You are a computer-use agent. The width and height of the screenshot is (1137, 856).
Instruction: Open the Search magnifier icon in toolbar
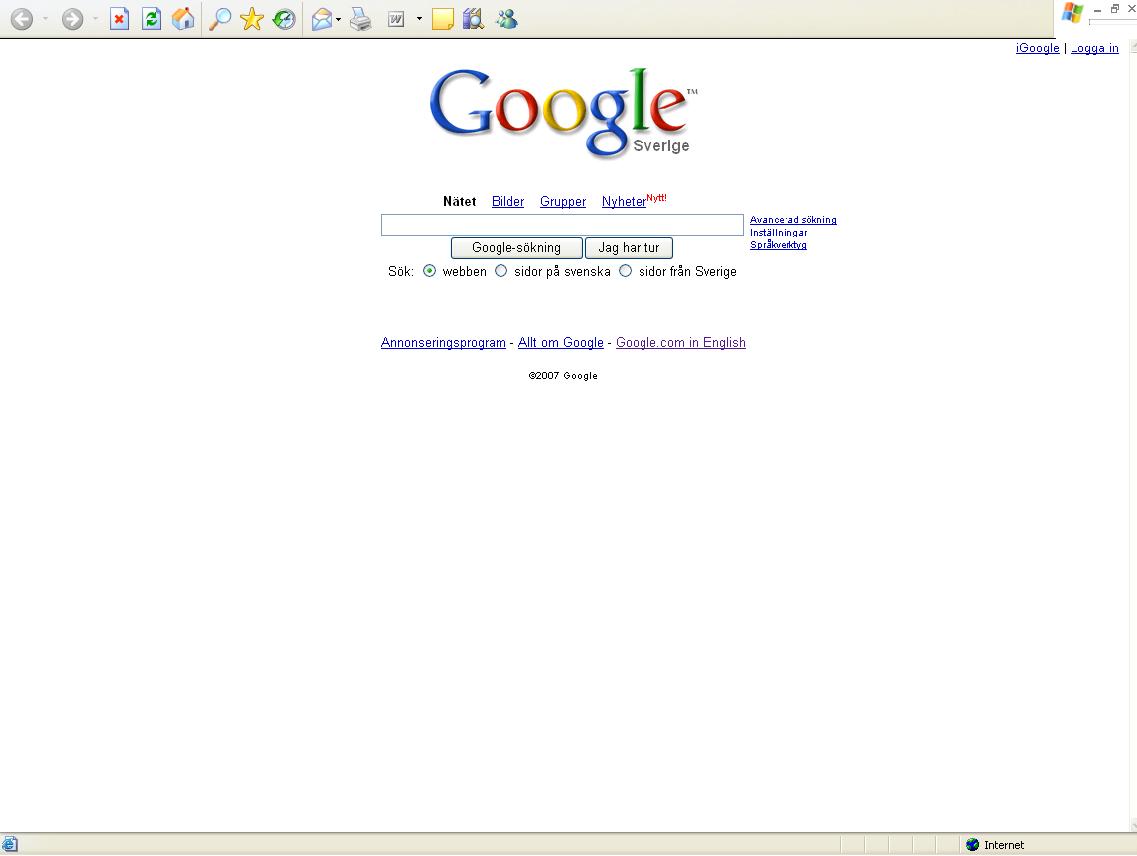coord(220,19)
